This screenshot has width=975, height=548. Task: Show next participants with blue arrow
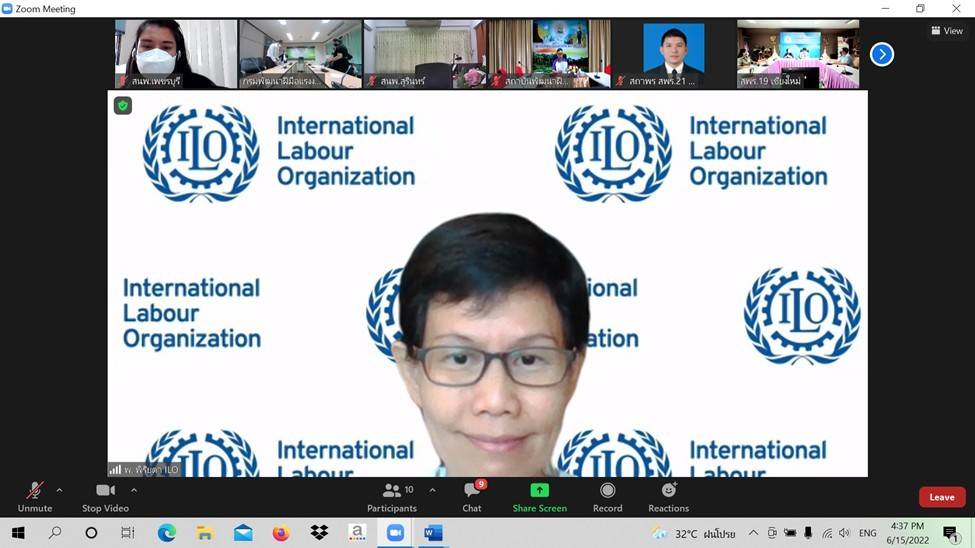tap(882, 54)
